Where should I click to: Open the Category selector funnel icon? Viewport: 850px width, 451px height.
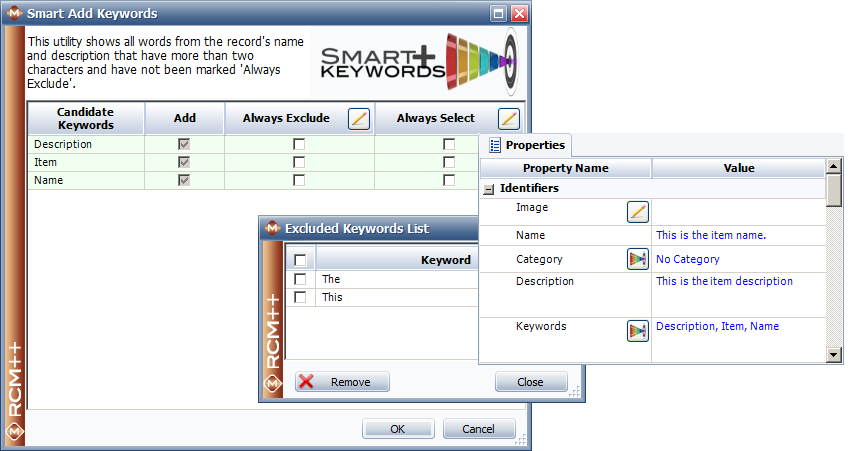pos(637,259)
